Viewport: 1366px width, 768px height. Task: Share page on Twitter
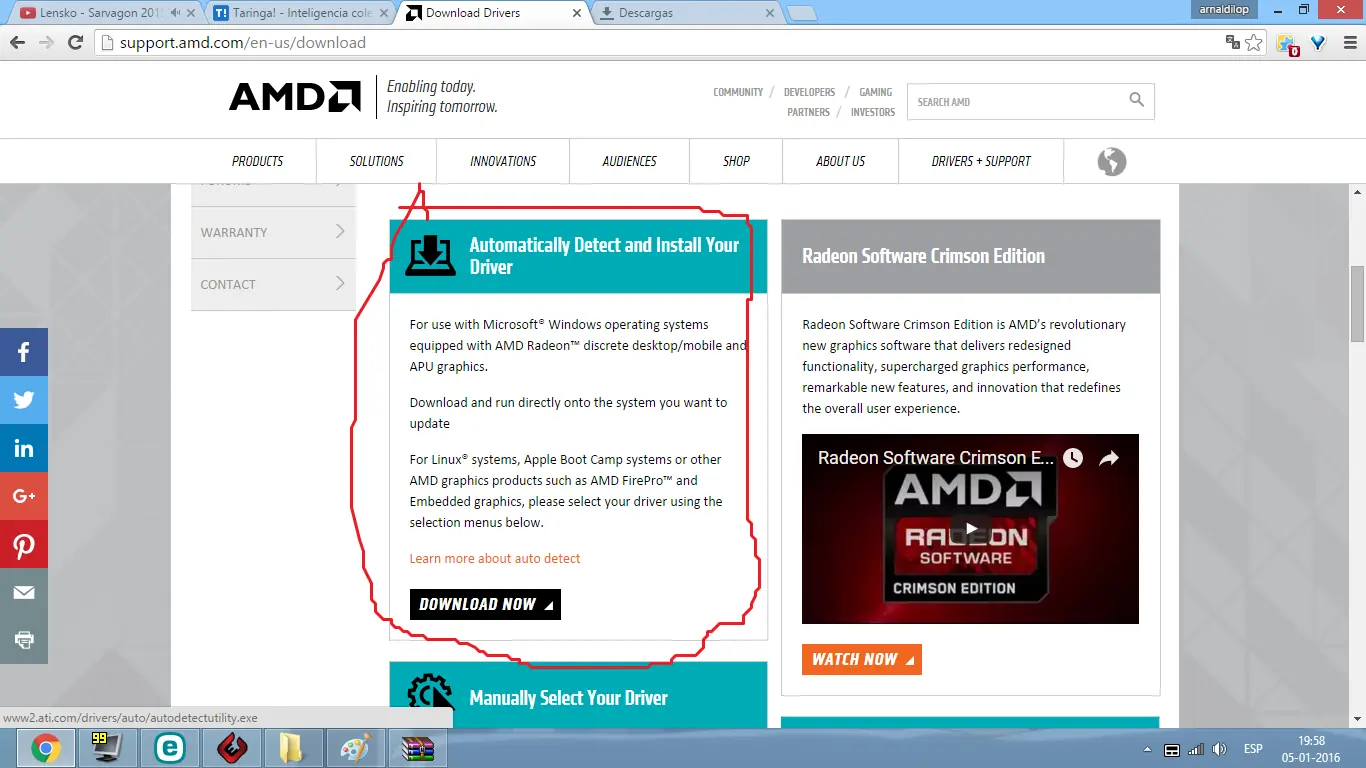pos(24,400)
